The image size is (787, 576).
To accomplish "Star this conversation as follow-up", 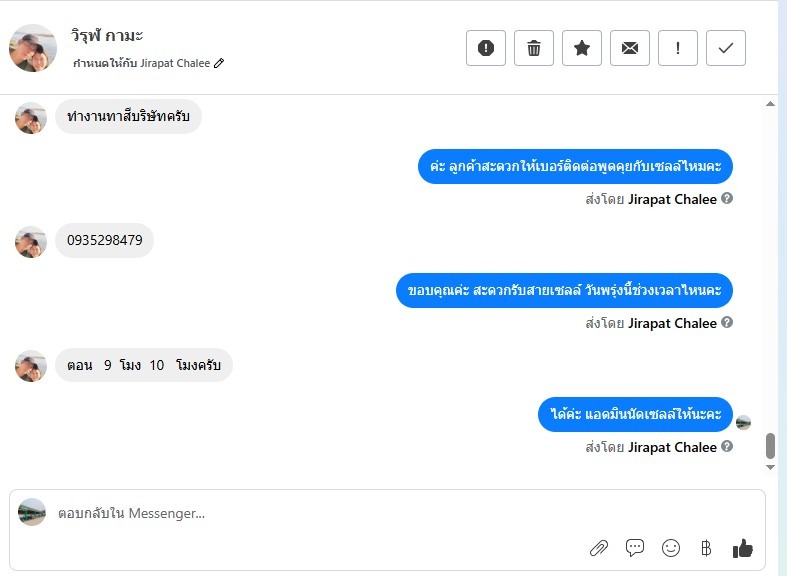I will click(x=582, y=48).
